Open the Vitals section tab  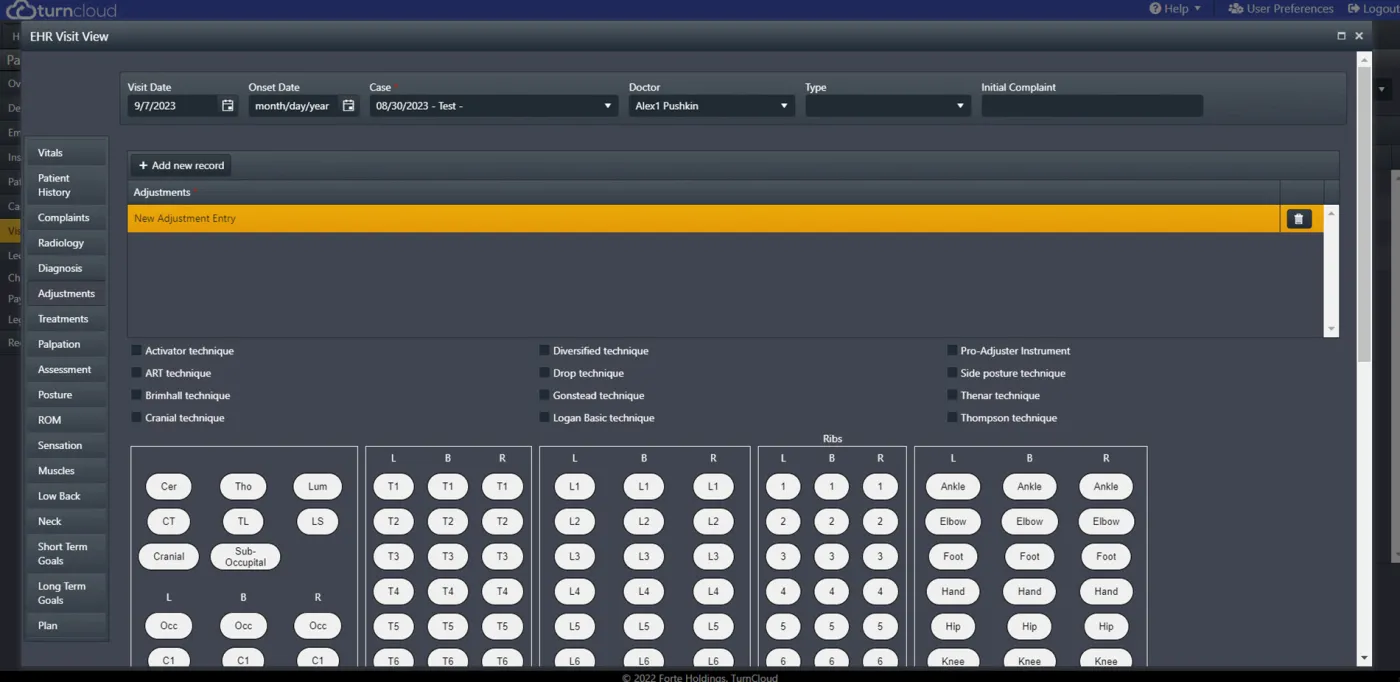click(x=66, y=153)
